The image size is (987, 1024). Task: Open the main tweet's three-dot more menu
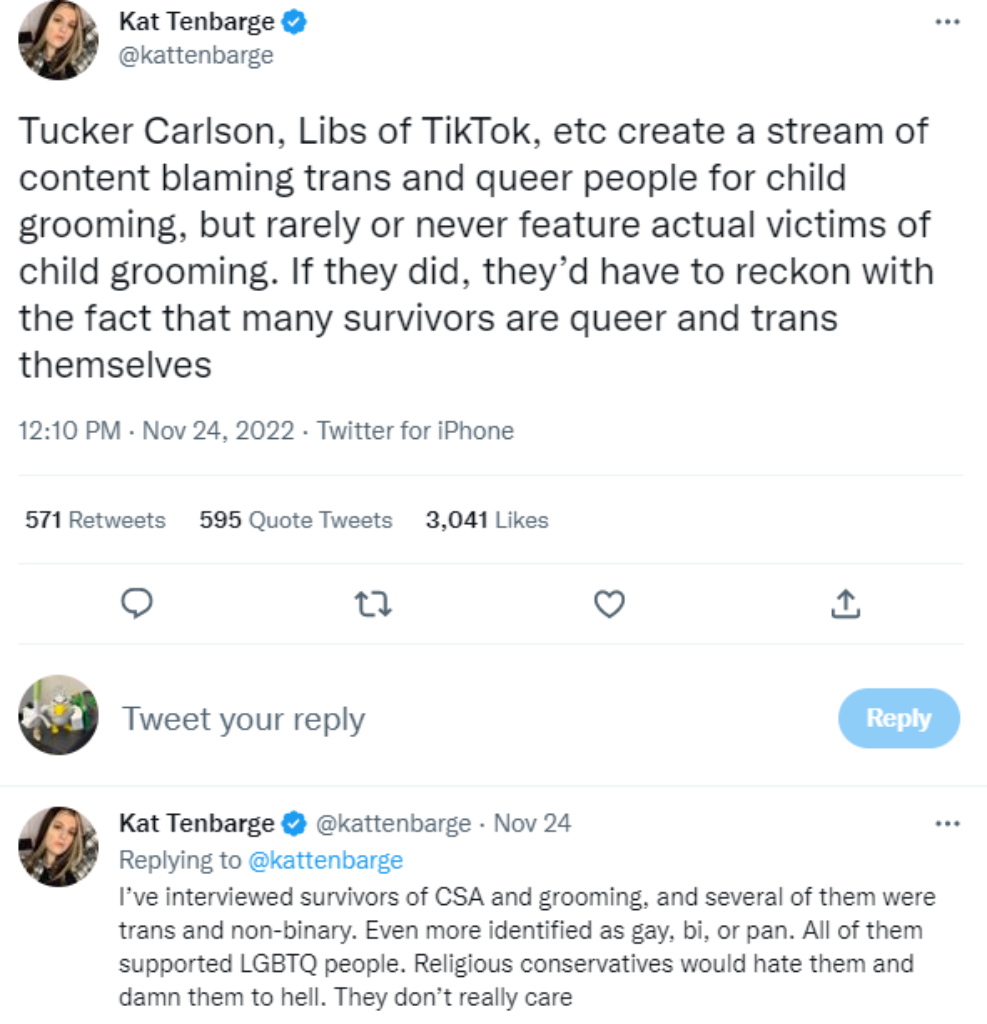coord(946,23)
